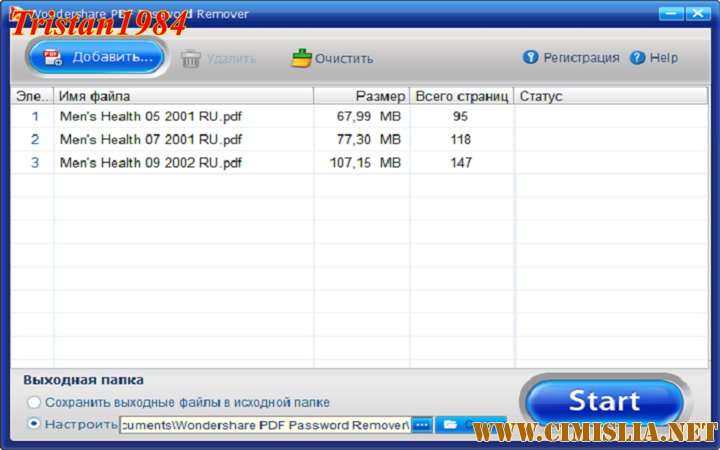Select the Настроить radio button
Viewport: 720px width, 450px height.
coord(35,424)
